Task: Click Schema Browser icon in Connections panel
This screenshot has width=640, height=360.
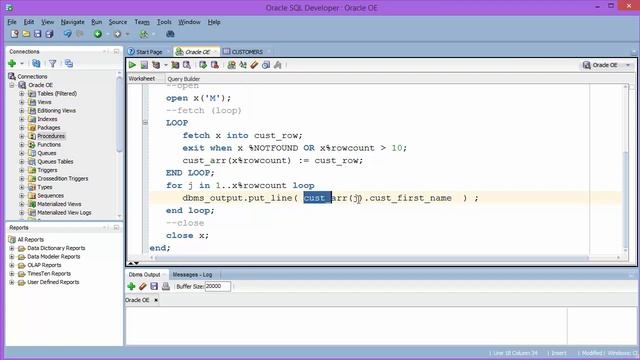Action: [69, 63]
